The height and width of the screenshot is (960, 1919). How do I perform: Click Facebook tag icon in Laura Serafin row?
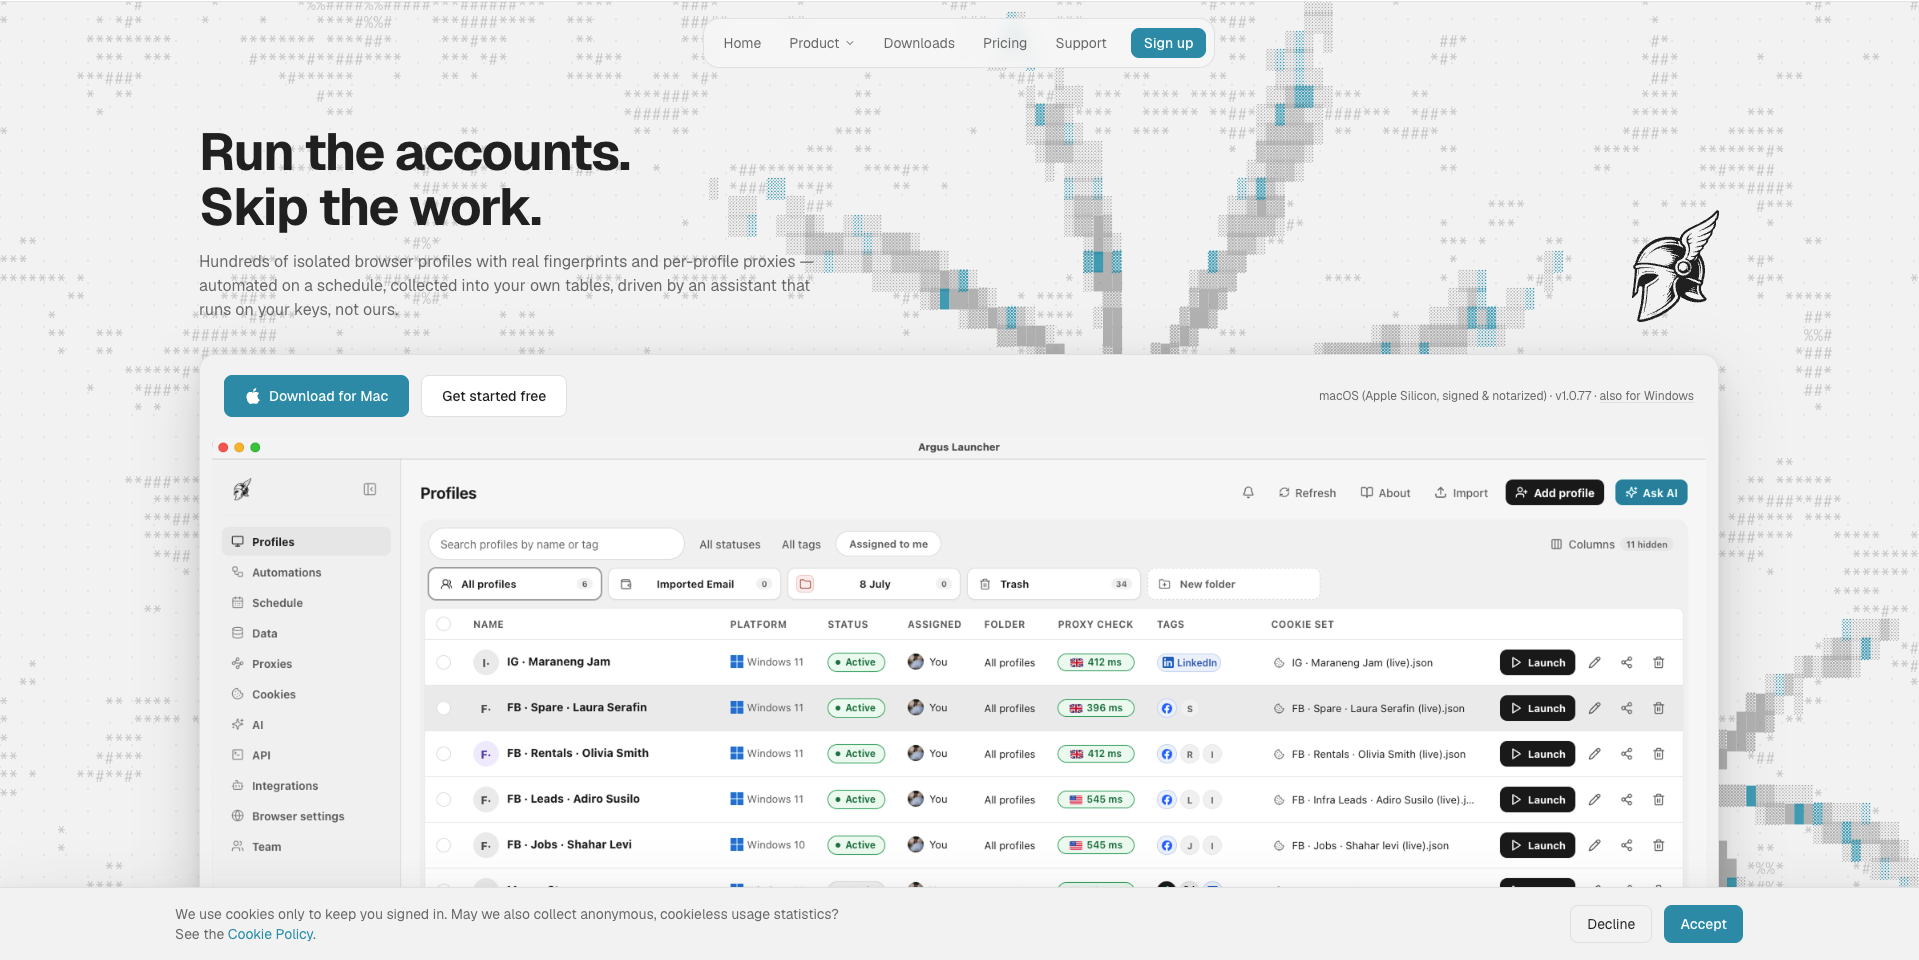click(1167, 708)
